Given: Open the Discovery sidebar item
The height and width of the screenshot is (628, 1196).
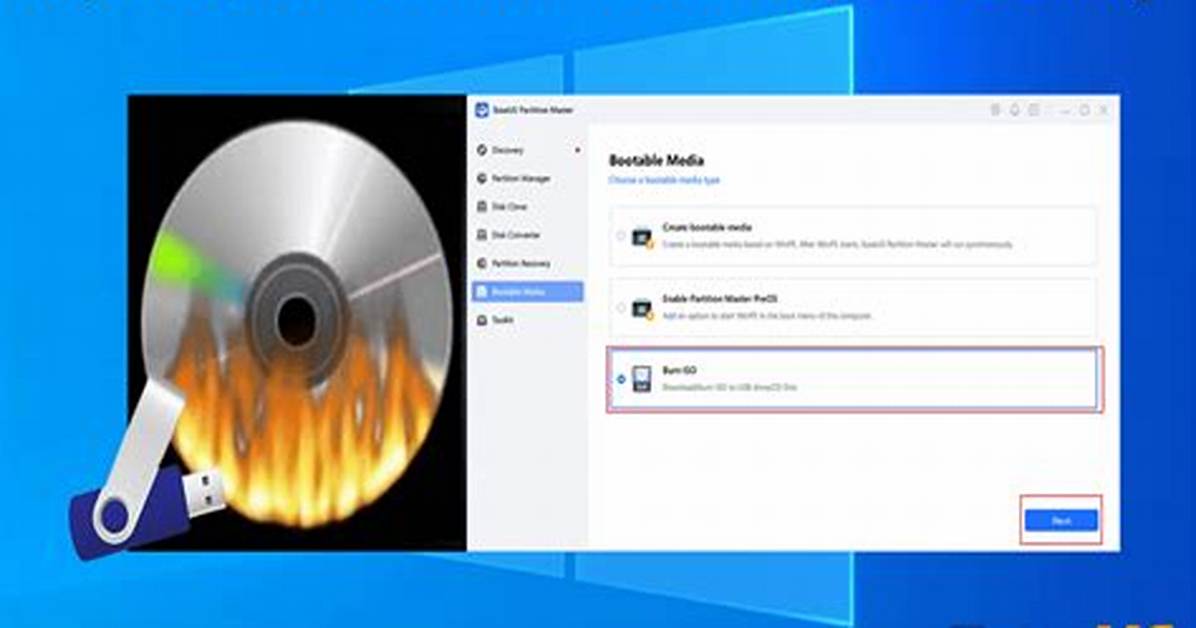Looking at the screenshot, I should [x=500, y=150].
